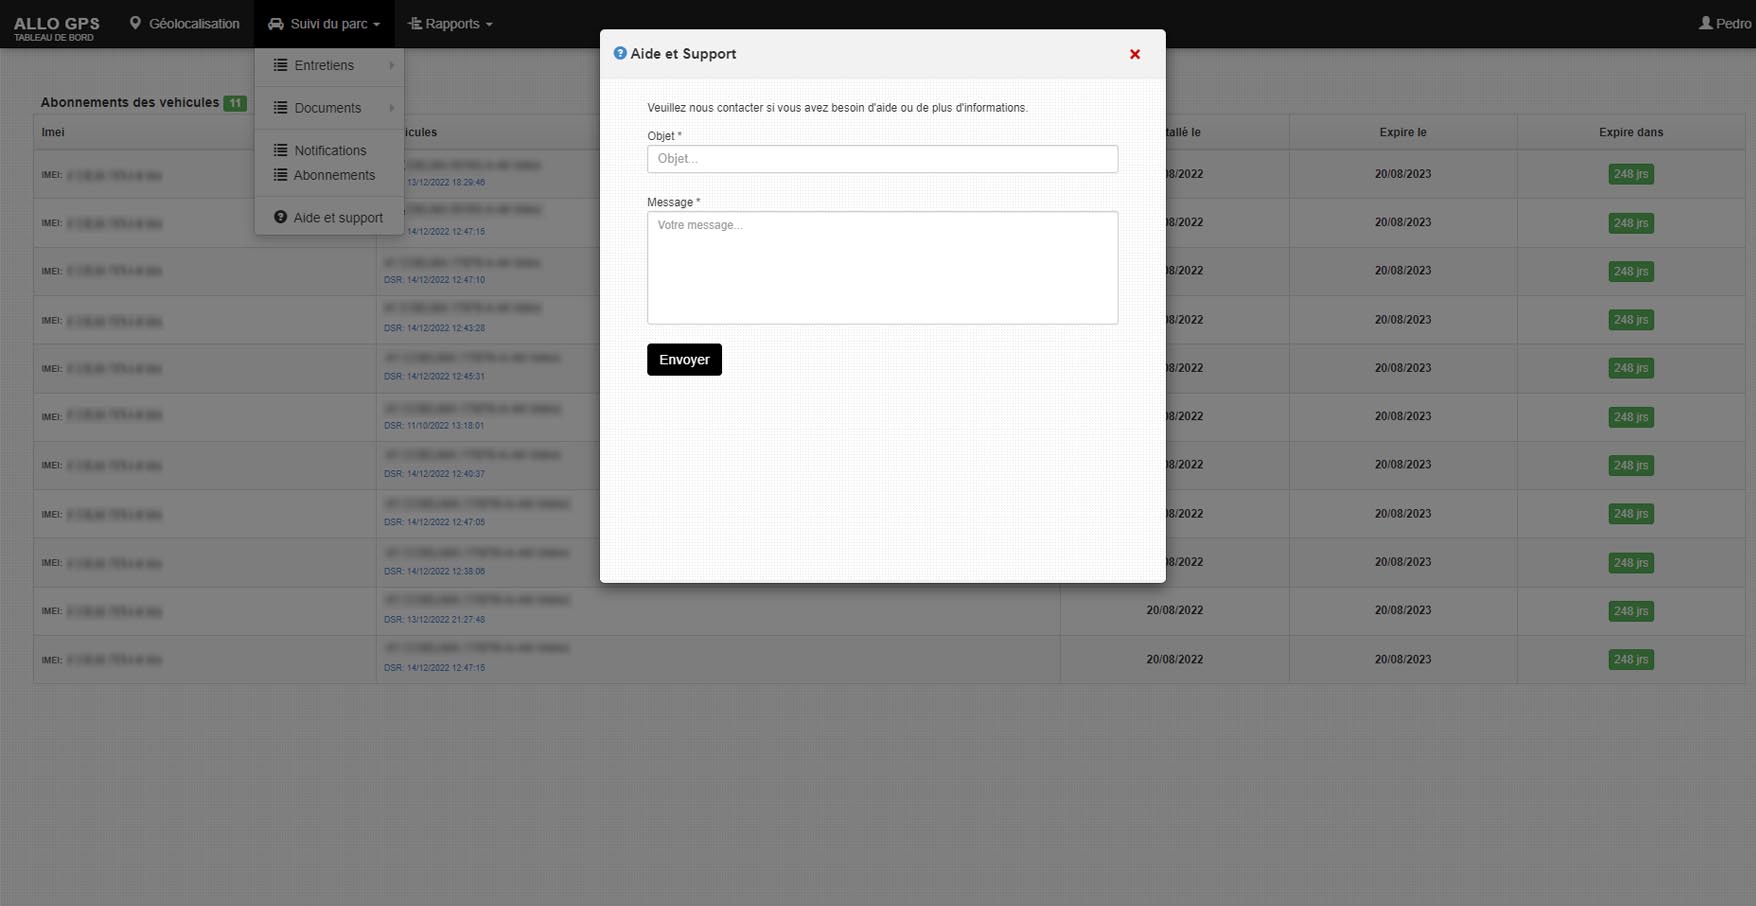
Task: Close the Aide et Support dialog
Action: pyautogui.click(x=1134, y=55)
